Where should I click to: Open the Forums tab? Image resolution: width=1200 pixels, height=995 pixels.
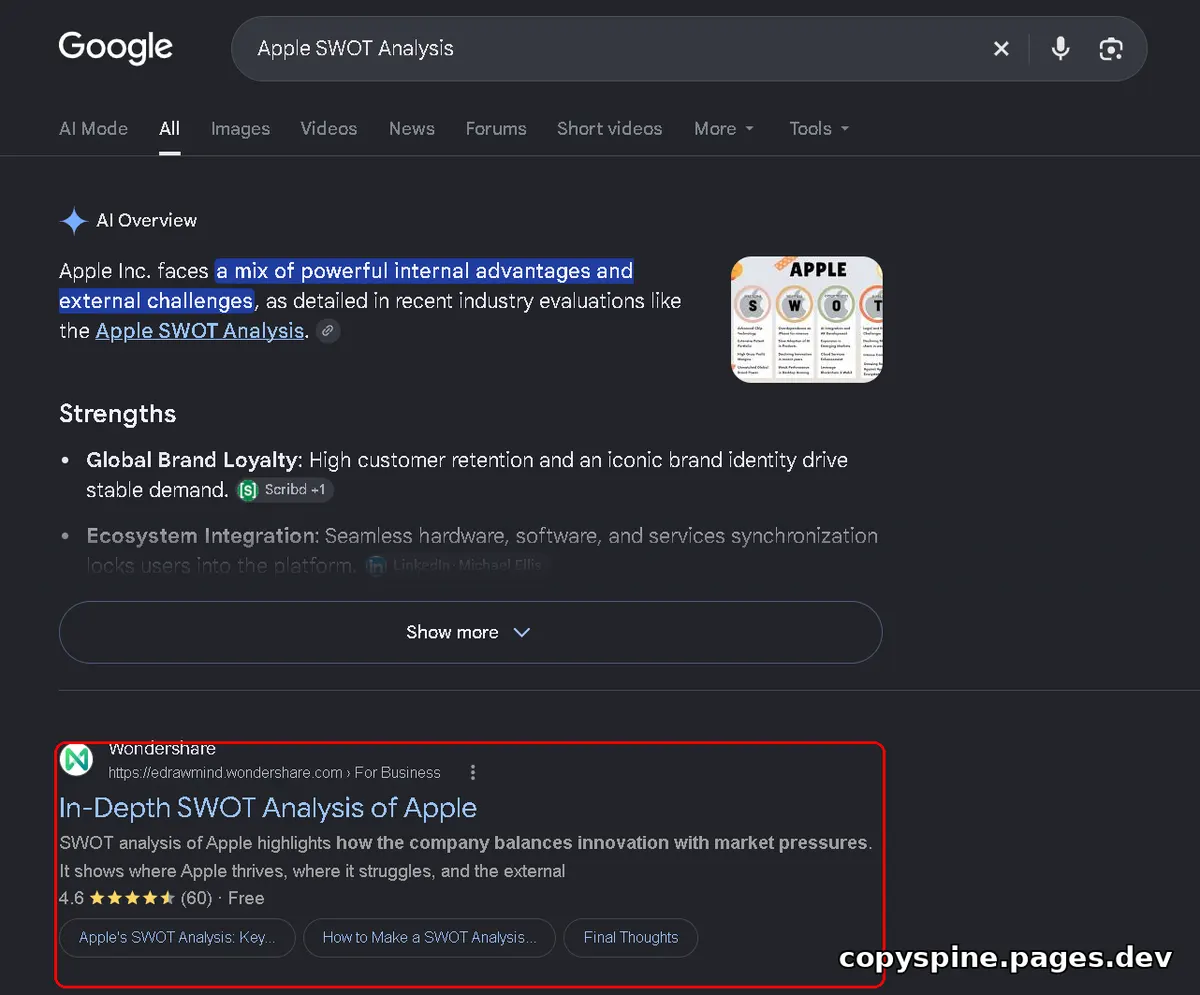click(x=496, y=129)
